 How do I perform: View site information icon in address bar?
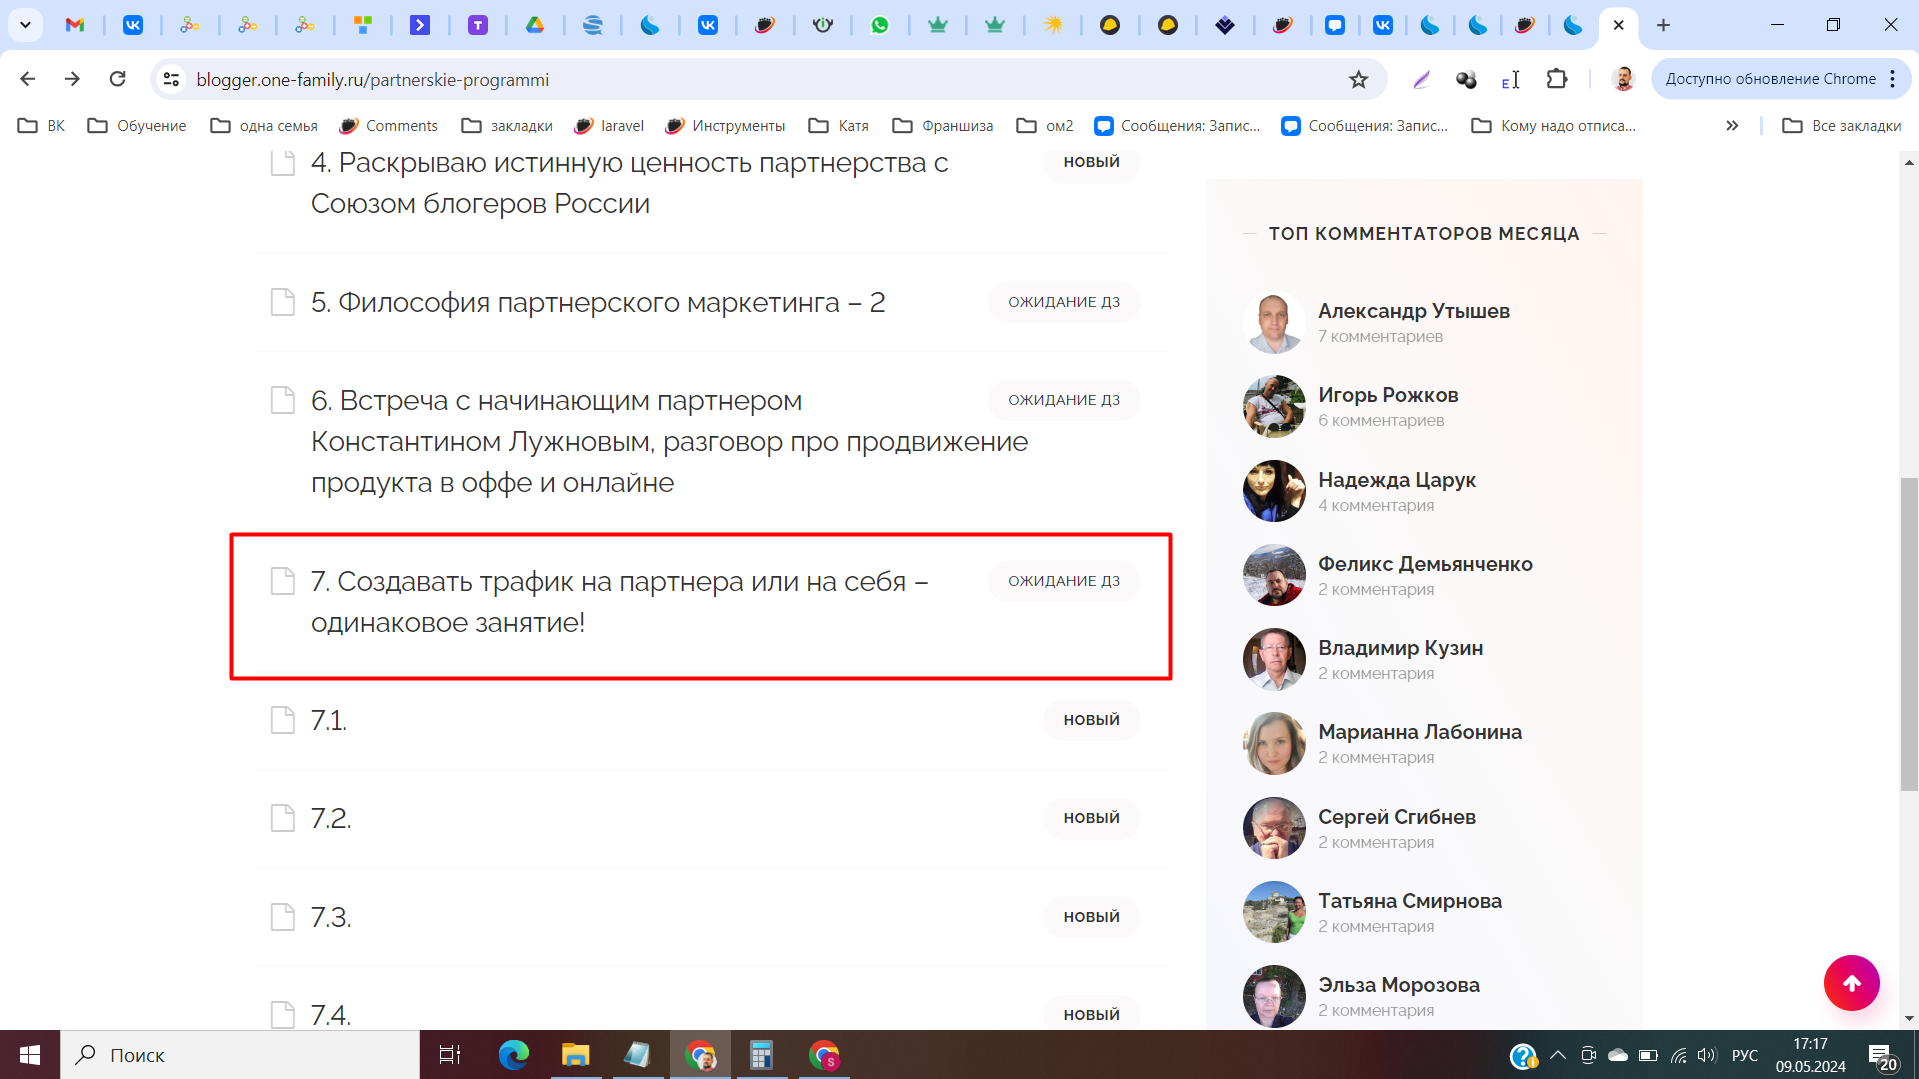[172, 80]
